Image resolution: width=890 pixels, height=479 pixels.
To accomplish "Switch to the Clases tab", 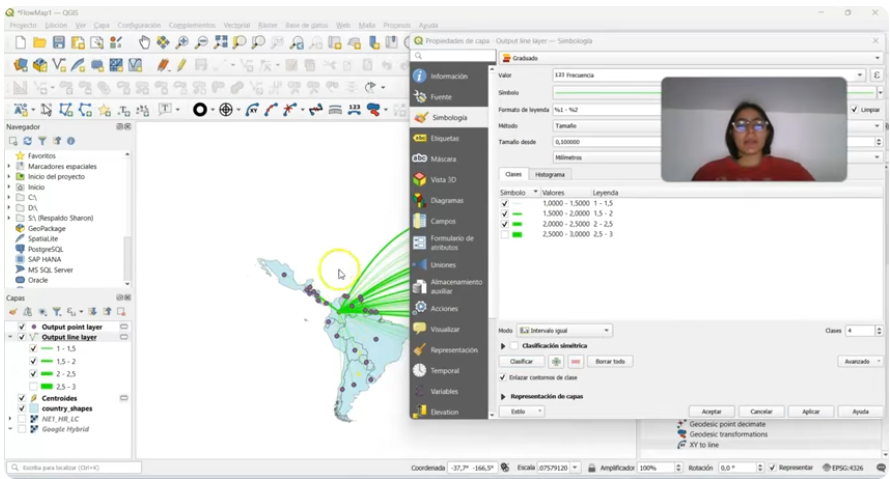I will [513, 174].
